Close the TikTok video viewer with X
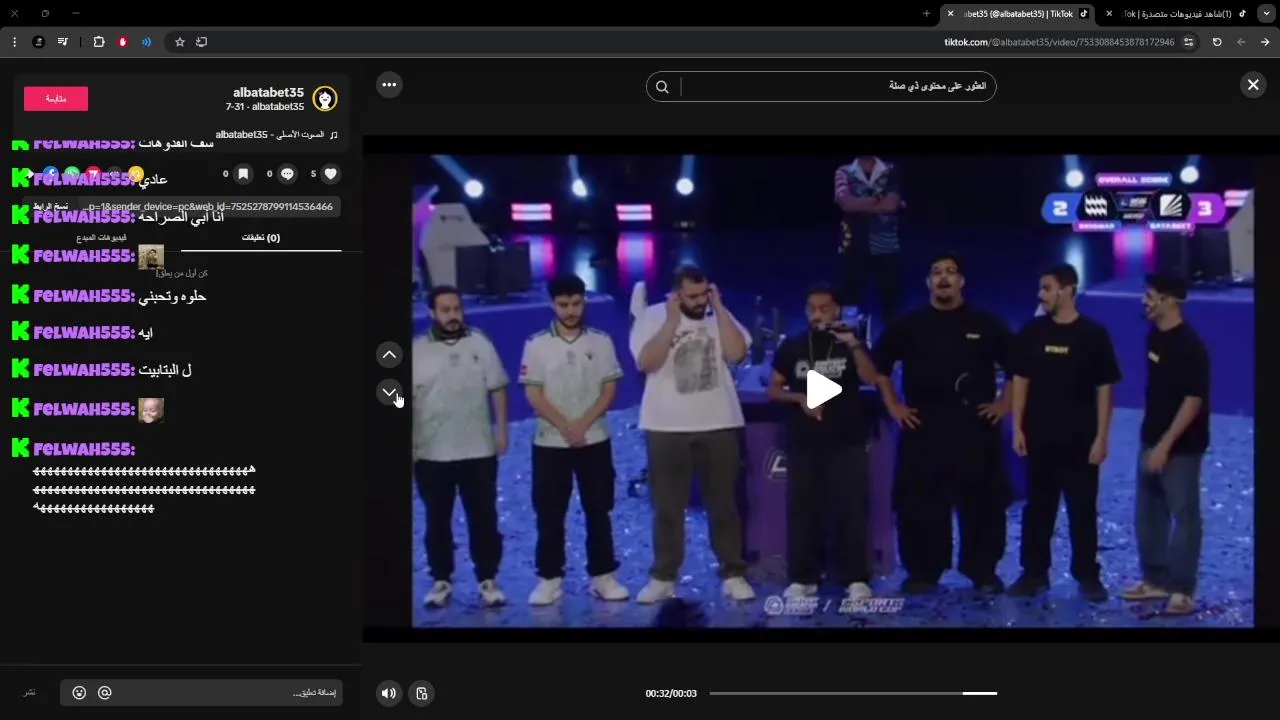The image size is (1280, 720). point(1253,85)
